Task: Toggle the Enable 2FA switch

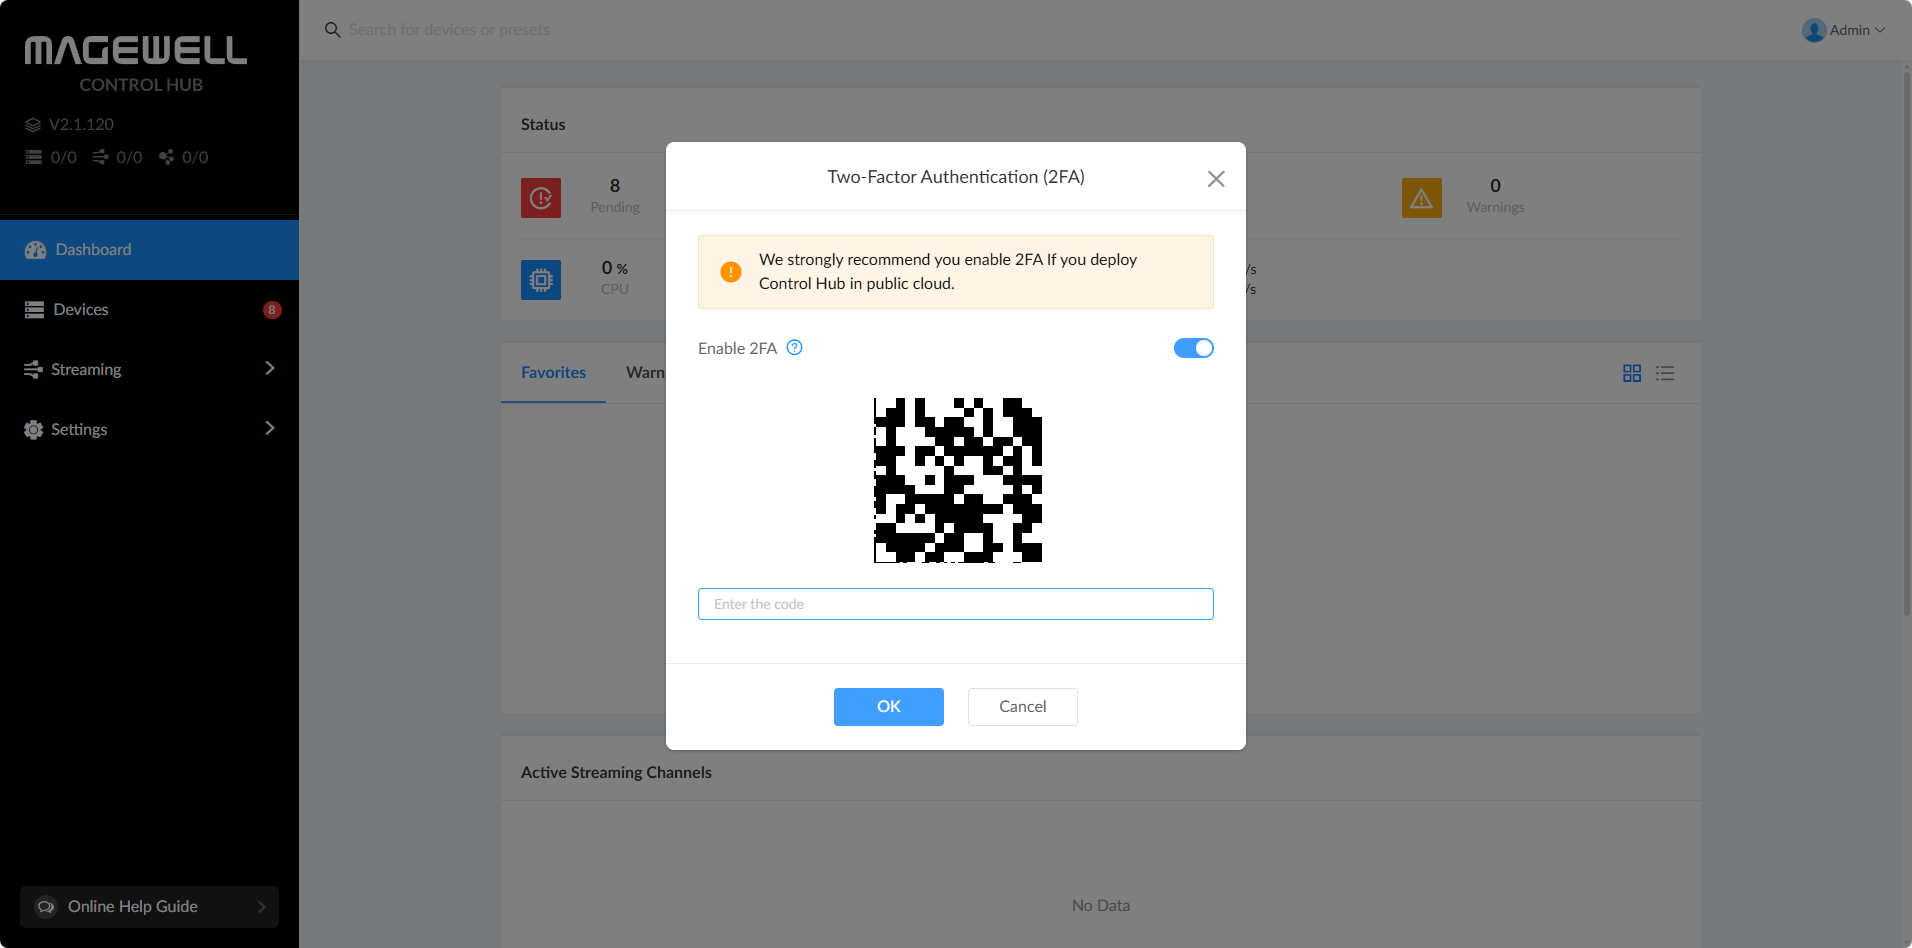Action: [1193, 348]
